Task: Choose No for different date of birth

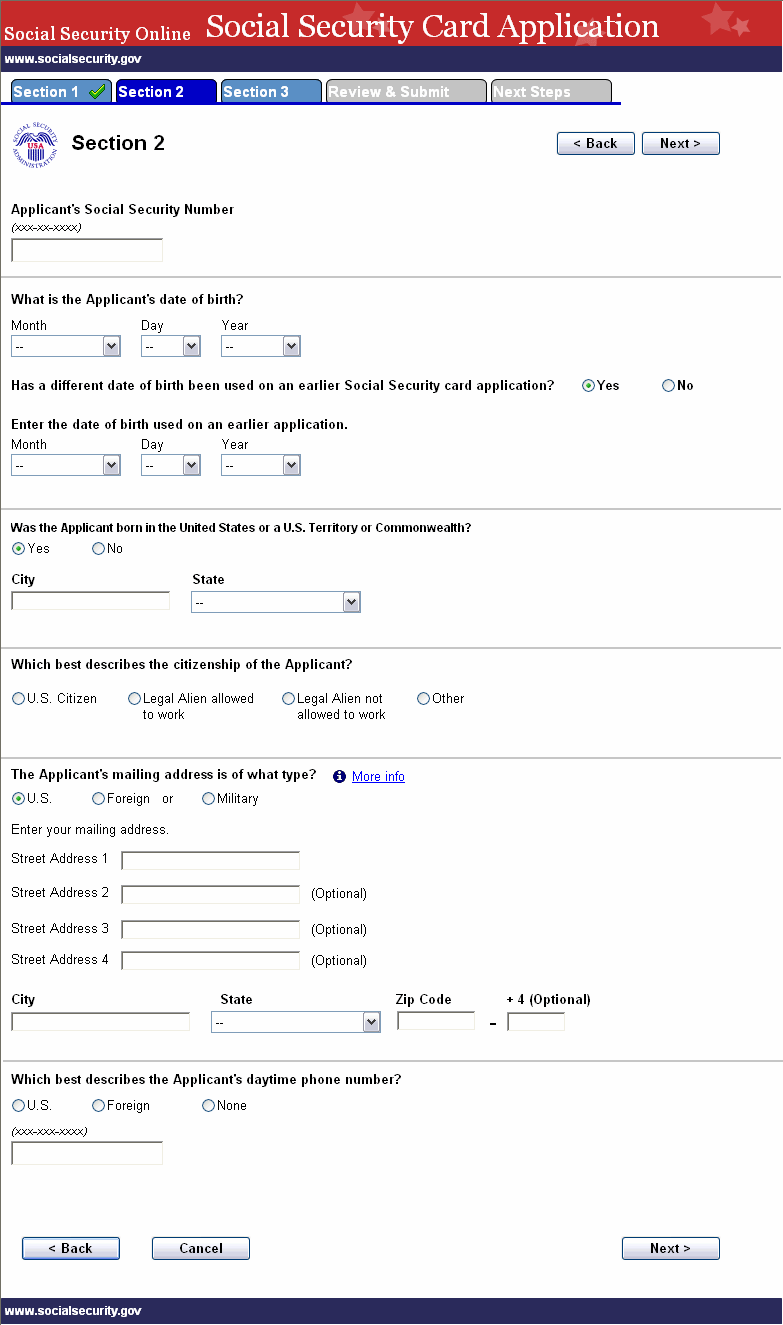Action: [669, 386]
